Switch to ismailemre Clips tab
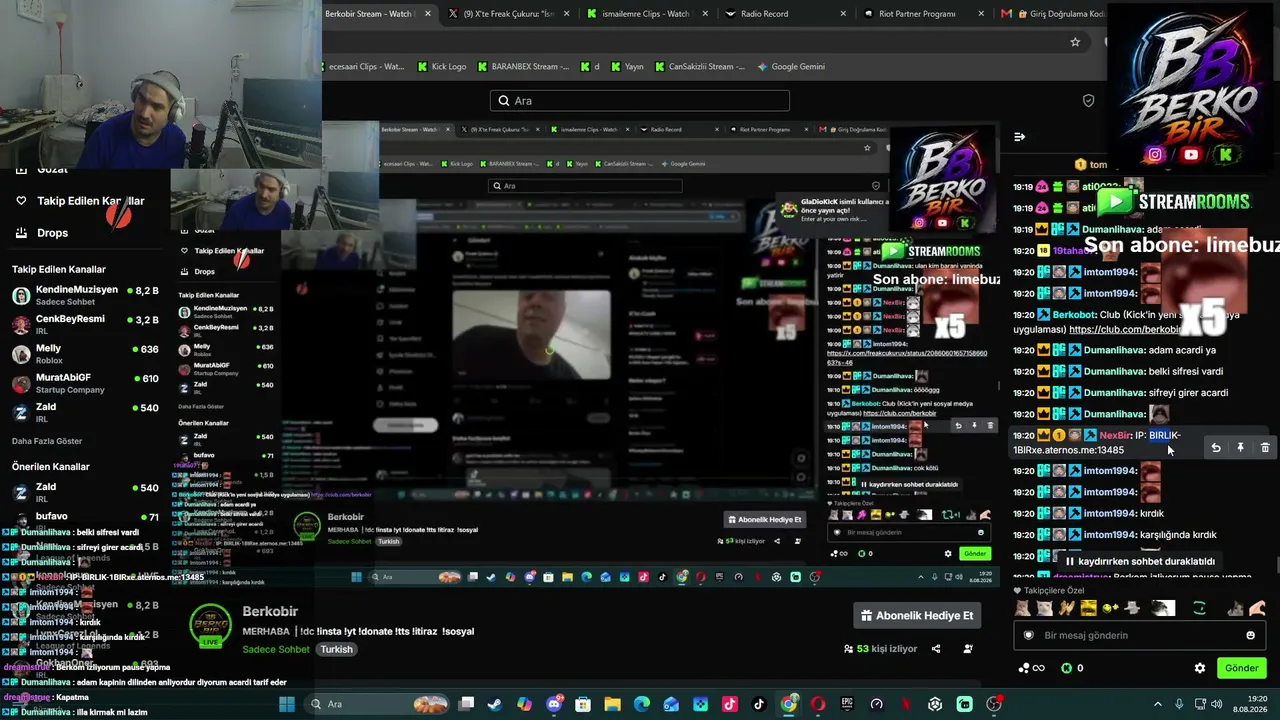Screen dimensions: 1280x720 [x=645, y=14]
